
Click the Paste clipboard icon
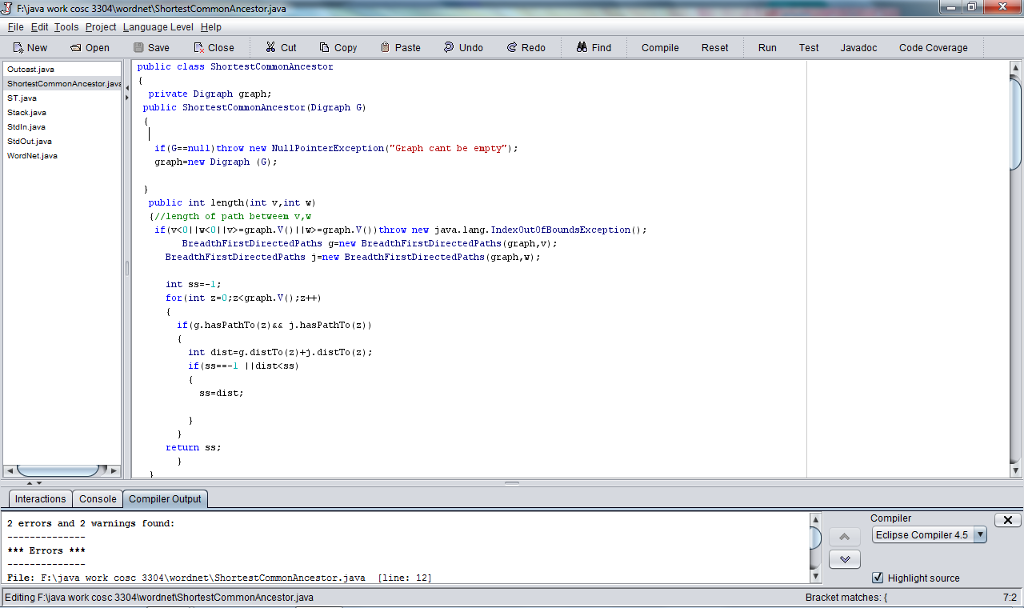386,48
